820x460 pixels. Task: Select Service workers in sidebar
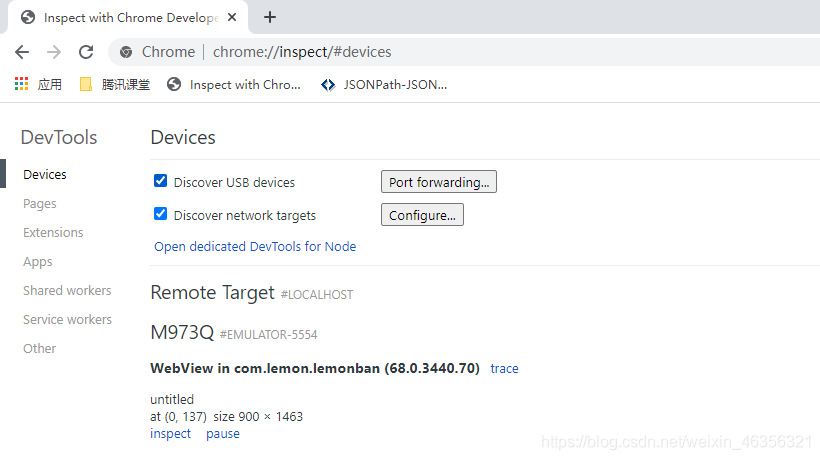tap(67, 319)
